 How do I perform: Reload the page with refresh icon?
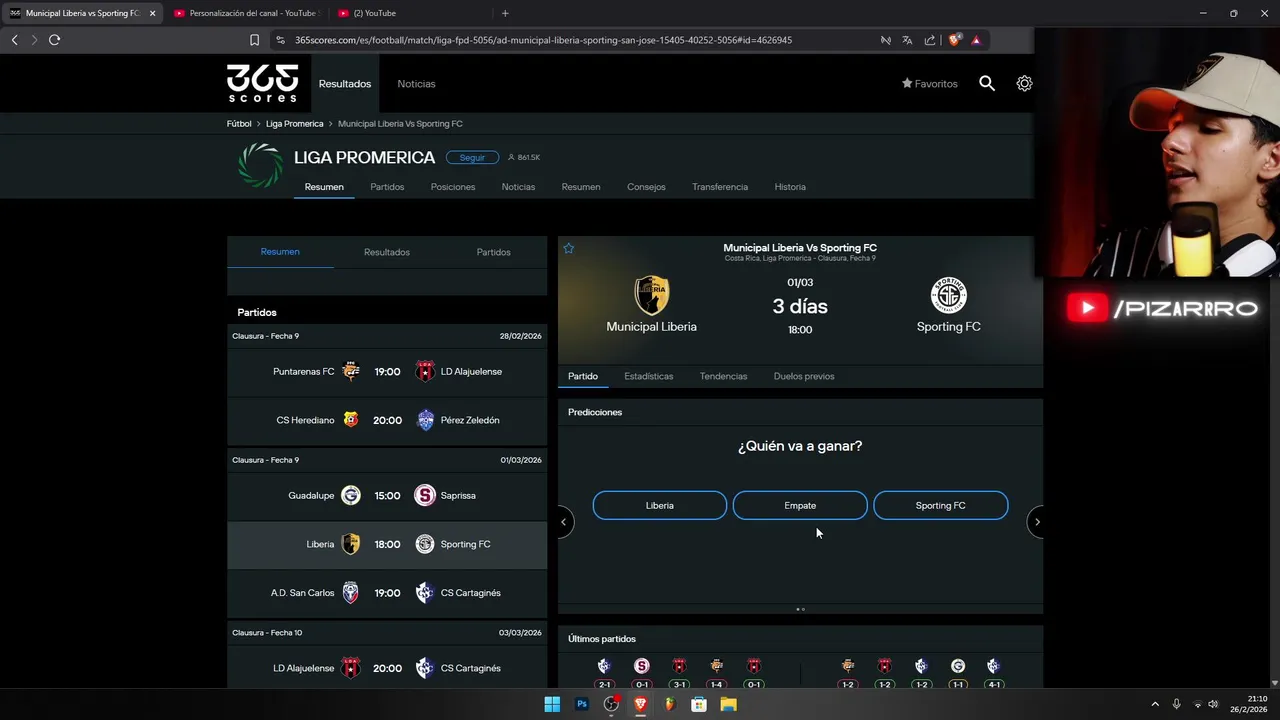click(x=54, y=40)
